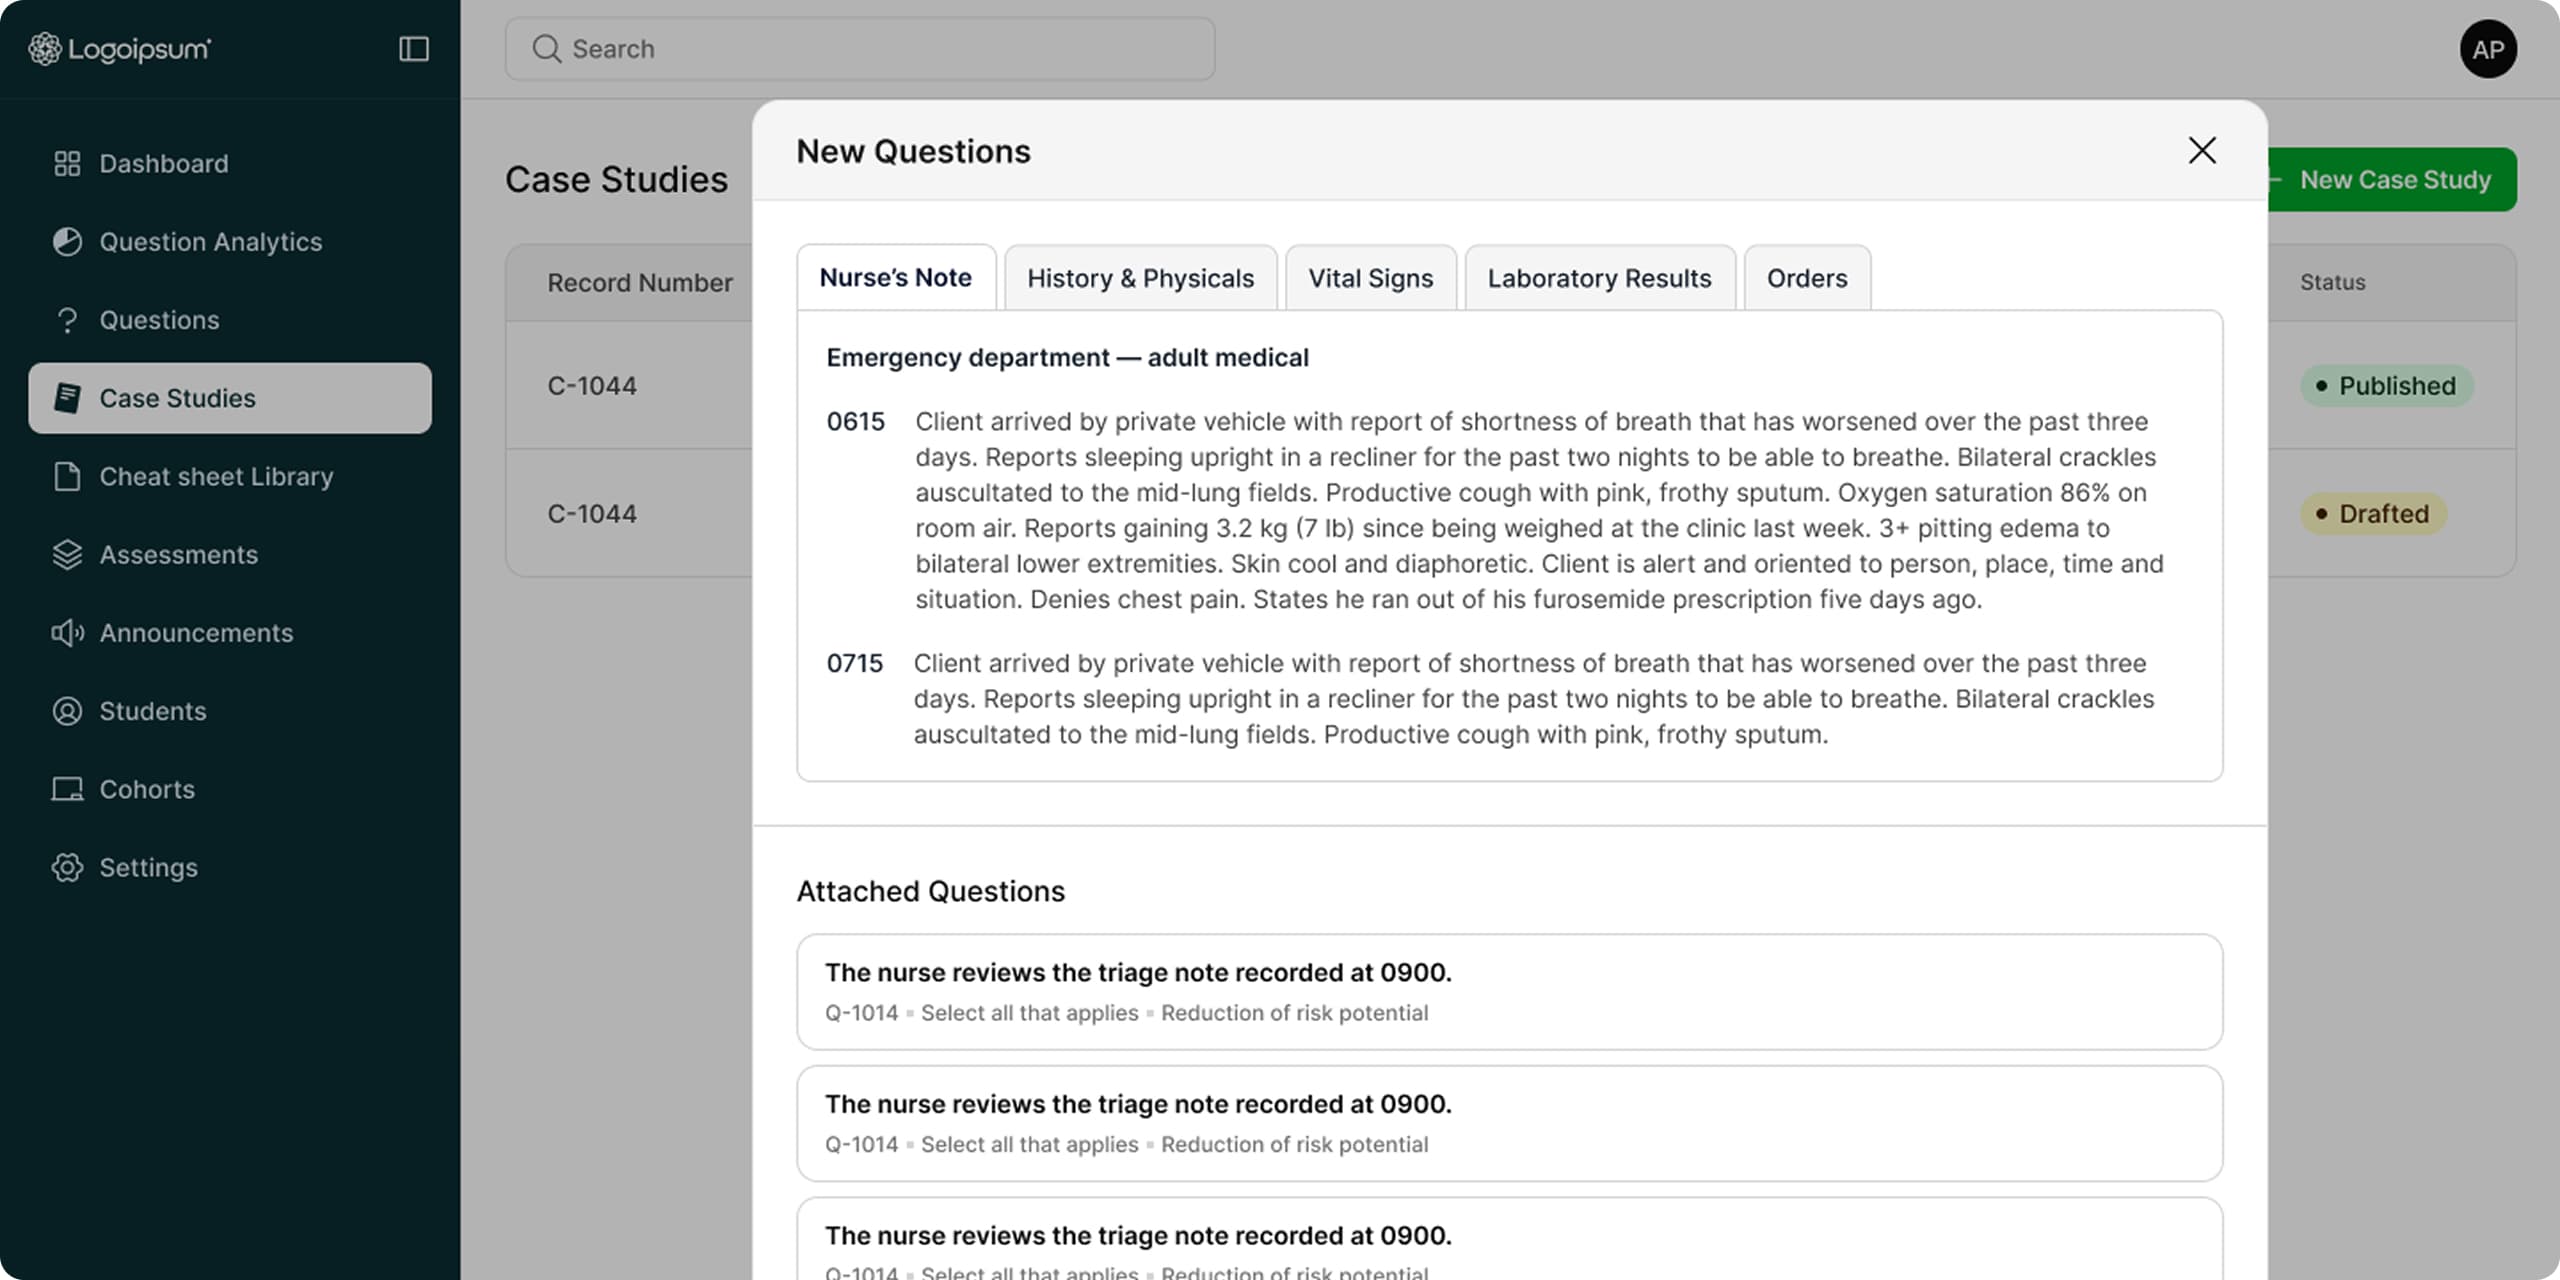Click the magnifier icon in the search bar
The height and width of the screenshot is (1280, 2560).
[546, 49]
